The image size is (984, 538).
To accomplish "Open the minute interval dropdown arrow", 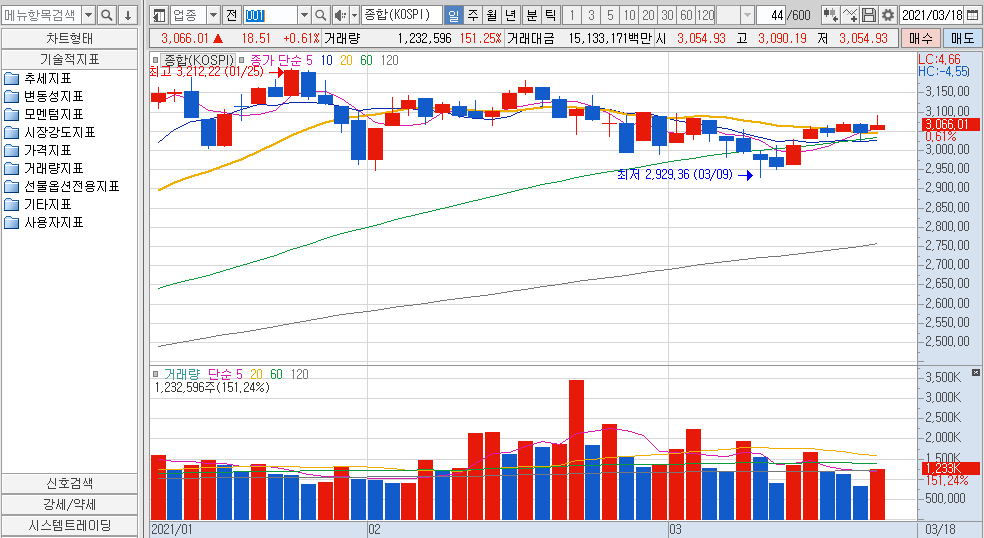I will click(747, 15).
